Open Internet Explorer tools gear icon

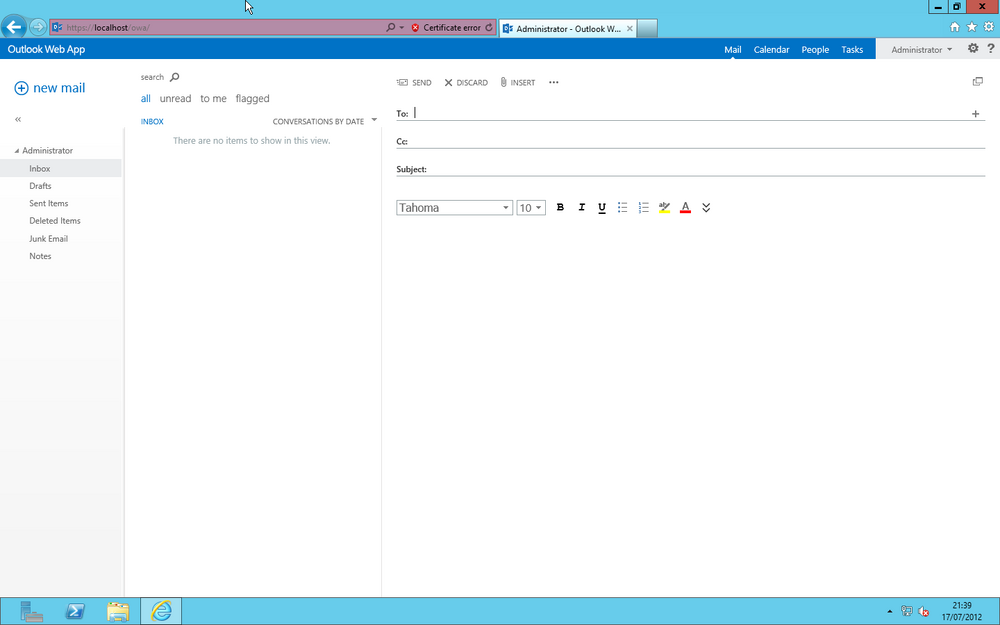click(x=989, y=27)
